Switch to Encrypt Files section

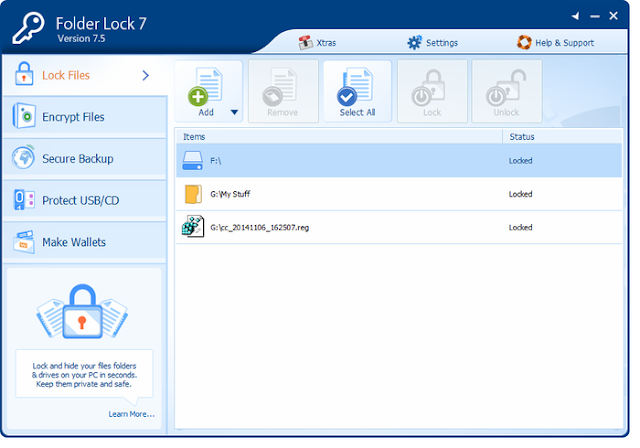pos(84,117)
